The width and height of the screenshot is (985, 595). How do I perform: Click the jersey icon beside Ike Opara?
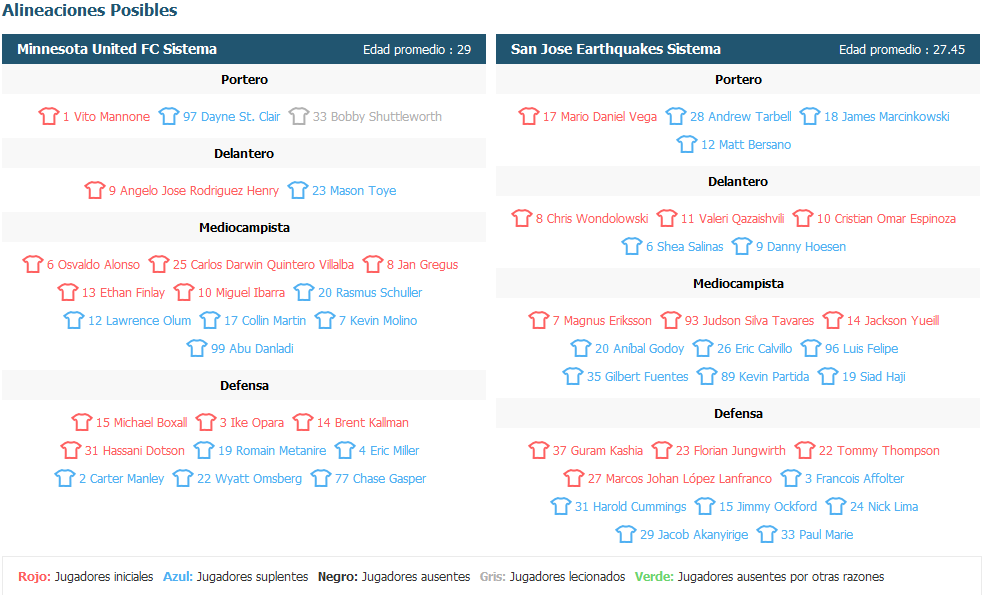(205, 422)
